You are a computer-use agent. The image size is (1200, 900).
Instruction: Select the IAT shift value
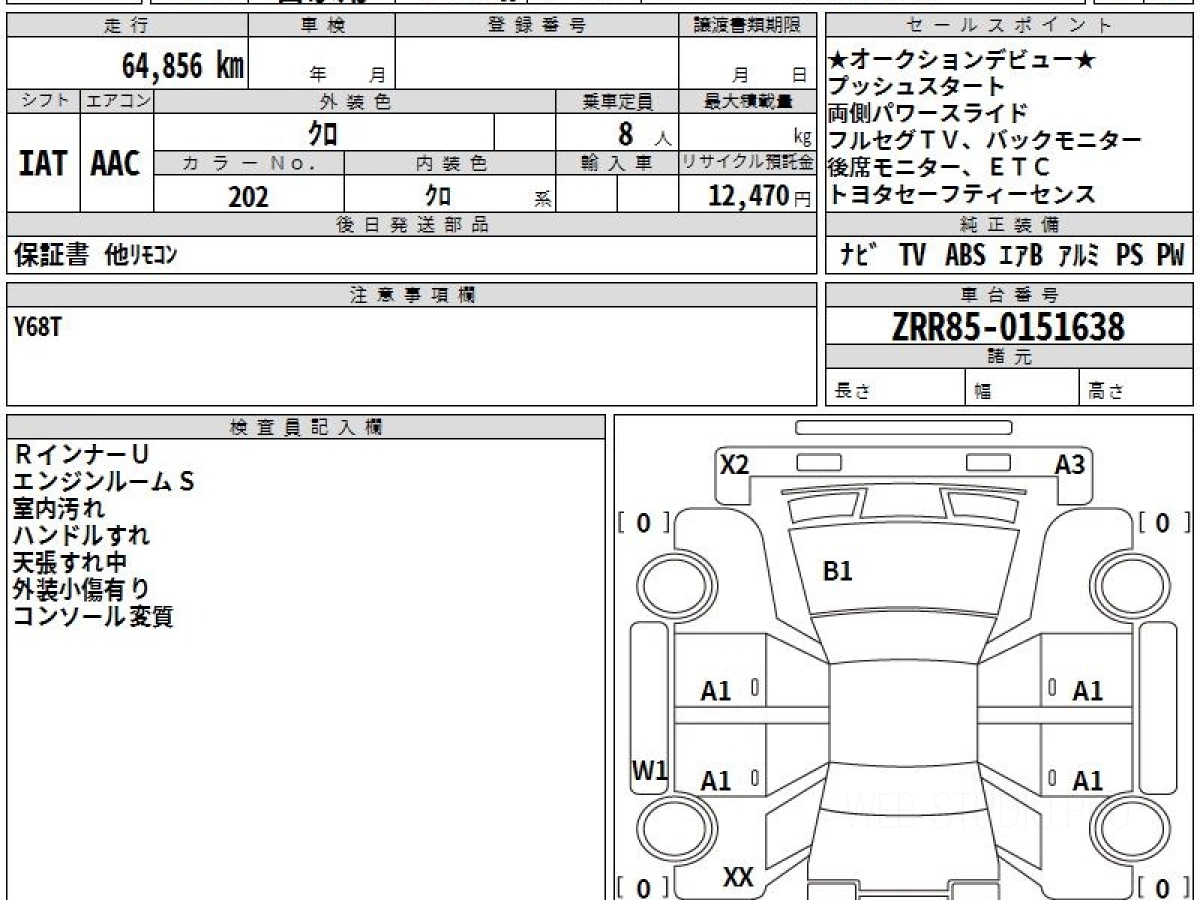[x=43, y=164]
